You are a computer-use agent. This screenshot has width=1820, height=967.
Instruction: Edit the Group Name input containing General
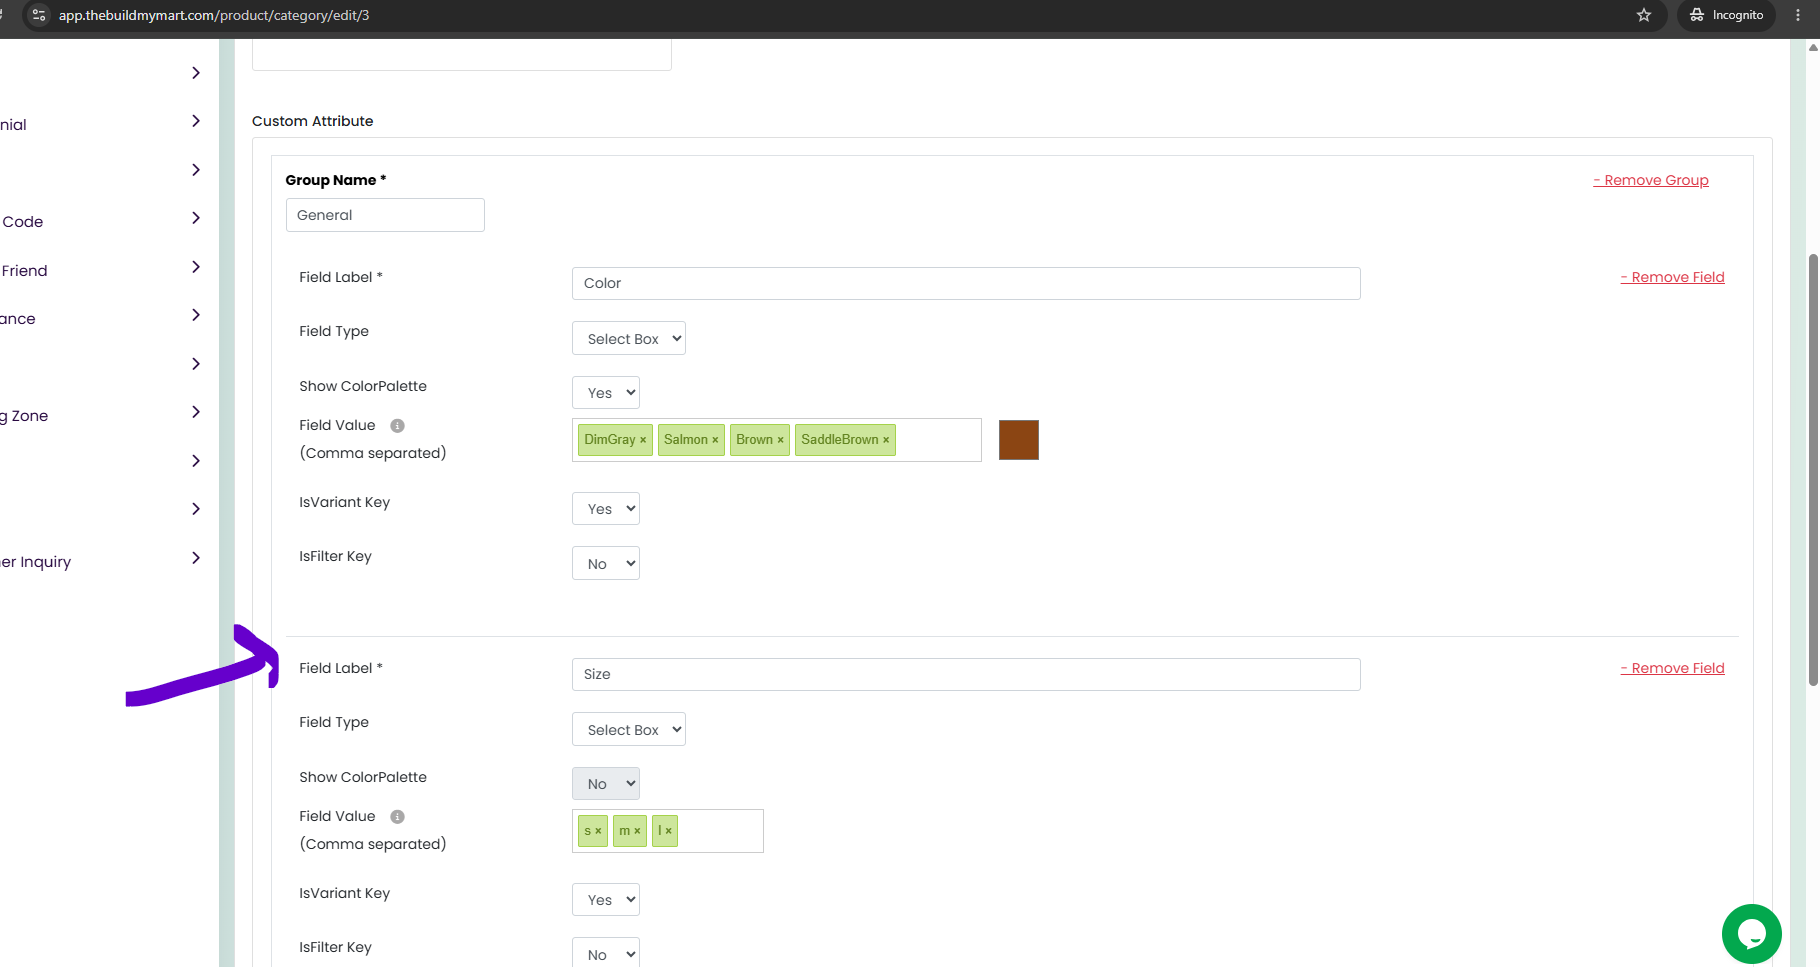[385, 215]
